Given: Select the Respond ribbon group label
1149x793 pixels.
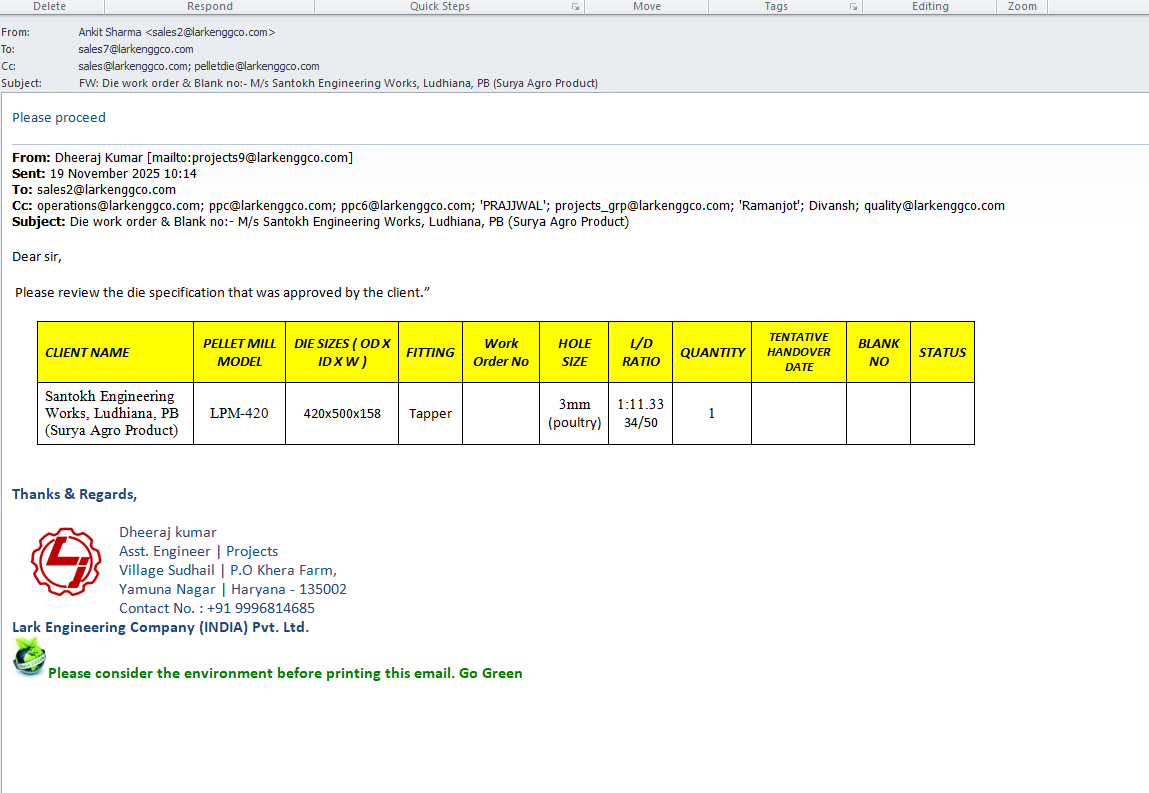Looking at the screenshot, I should tap(210, 6).
